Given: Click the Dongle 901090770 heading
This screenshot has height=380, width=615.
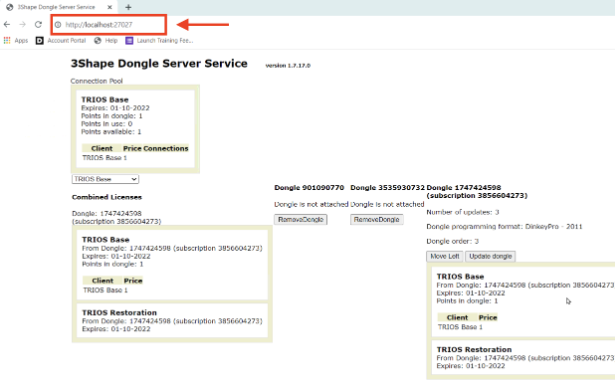Looking at the screenshot, I should point(309,187).
